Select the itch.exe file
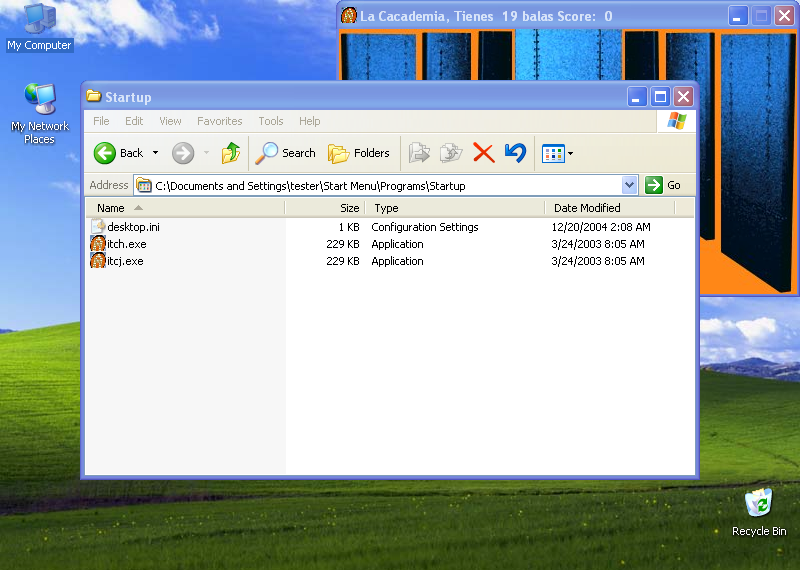 click(127, 244)
